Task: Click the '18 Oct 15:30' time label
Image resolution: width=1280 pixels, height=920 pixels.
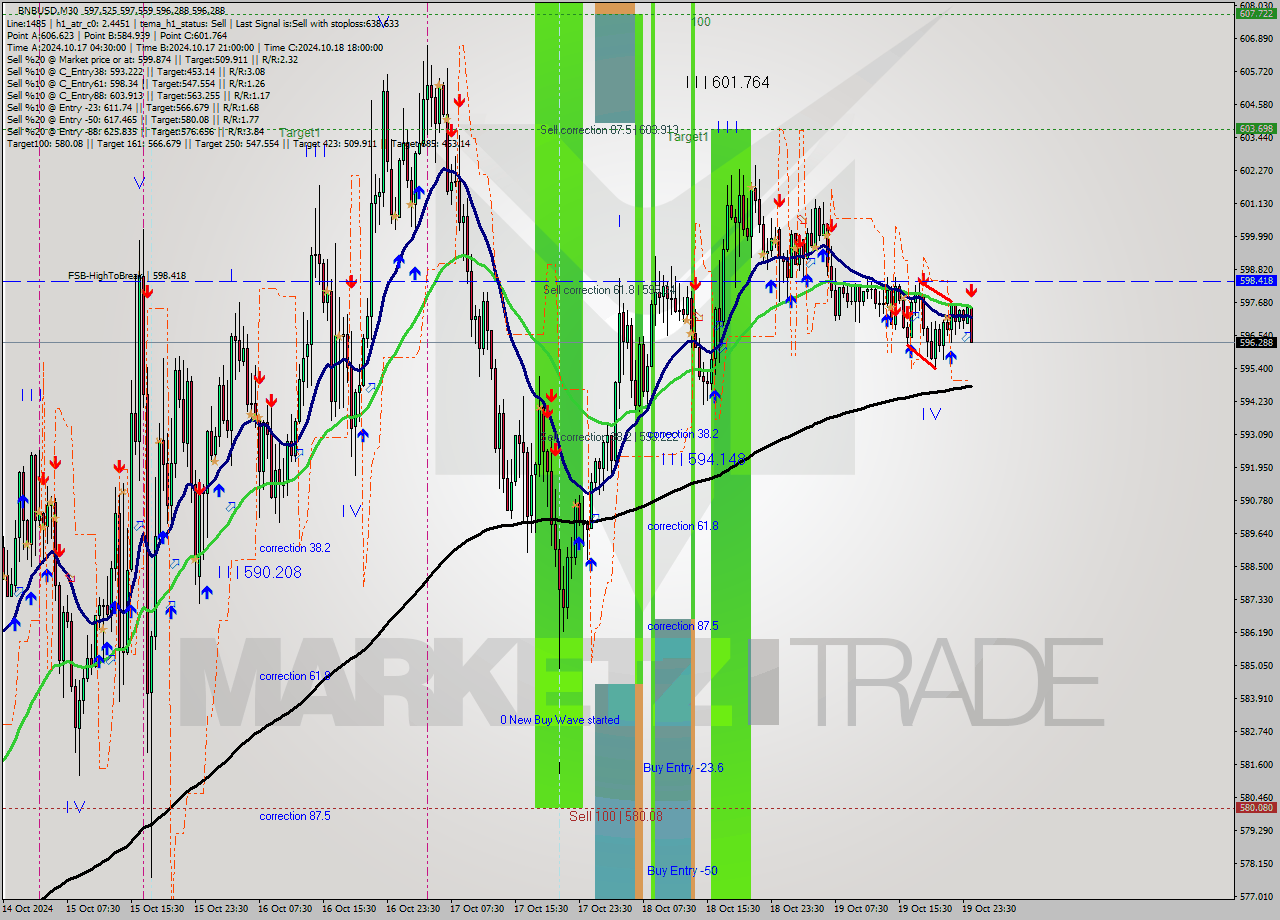Action: tap(733, 909)
